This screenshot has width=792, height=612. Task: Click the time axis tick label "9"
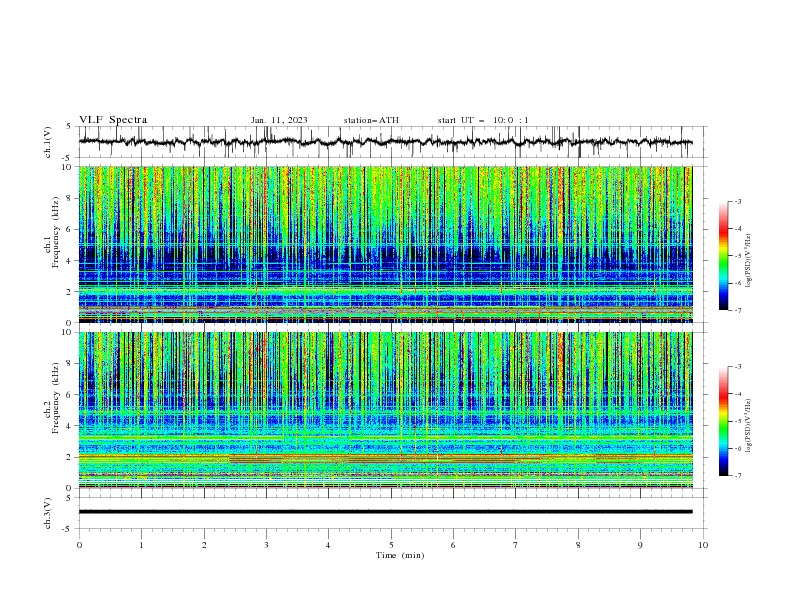tap(640, 545)
